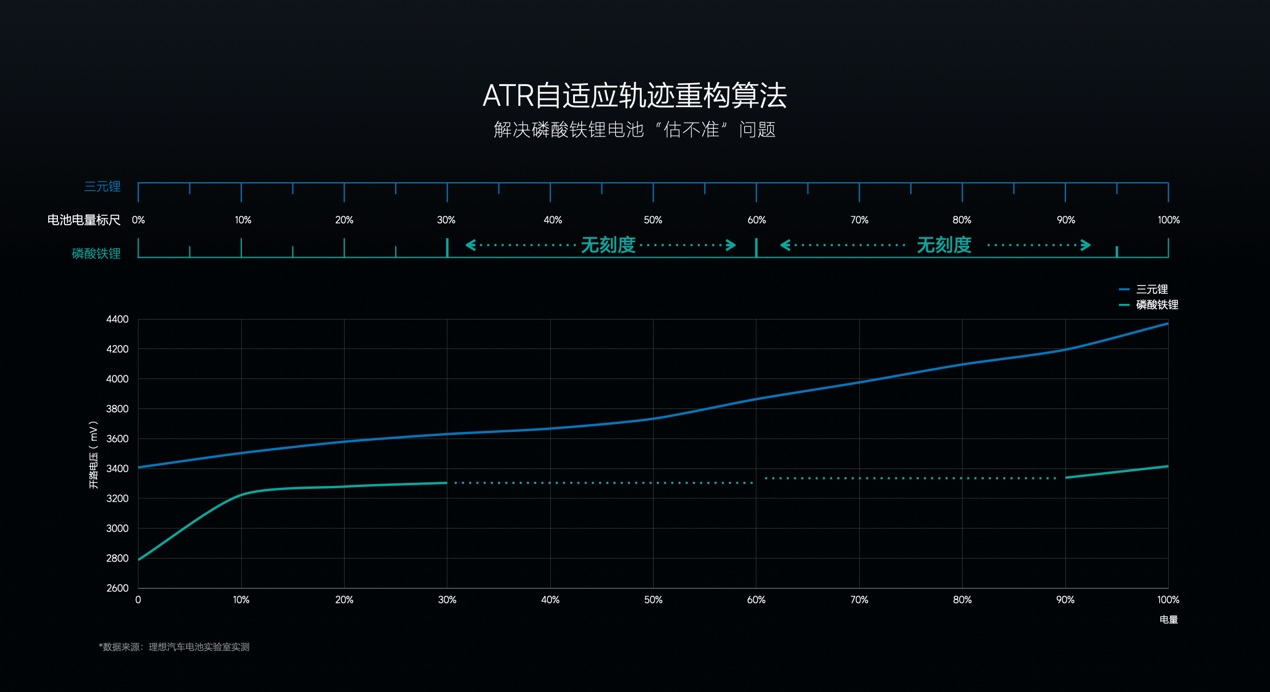1270x692 pixels.
Task: Click the 电量 x-axis title
Action: click(1168, 620)
